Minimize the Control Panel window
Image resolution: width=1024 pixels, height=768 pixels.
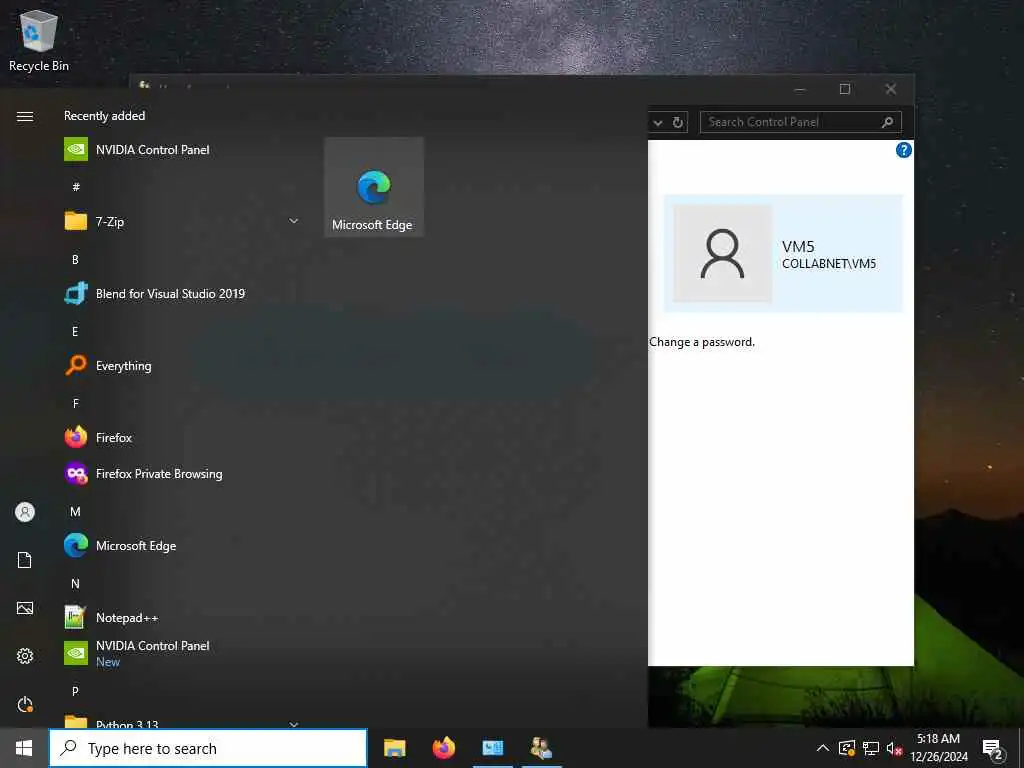(800, 89)
